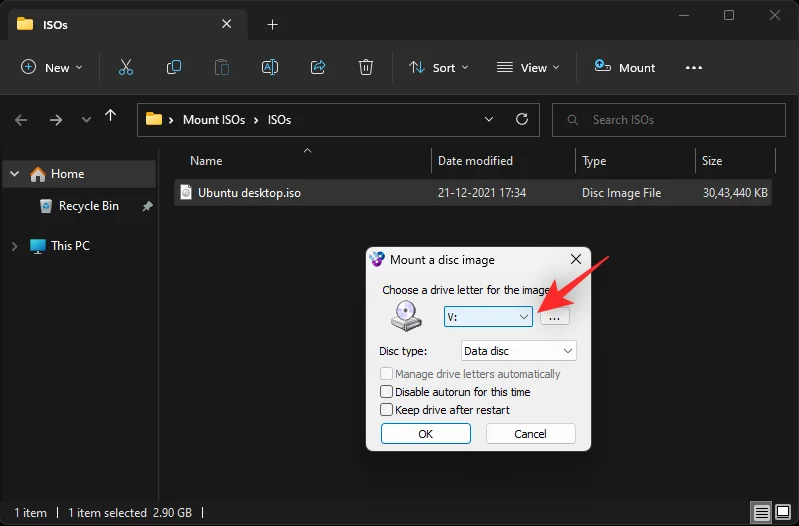Click the 30,43,440 KB size cell

(735, 193)
